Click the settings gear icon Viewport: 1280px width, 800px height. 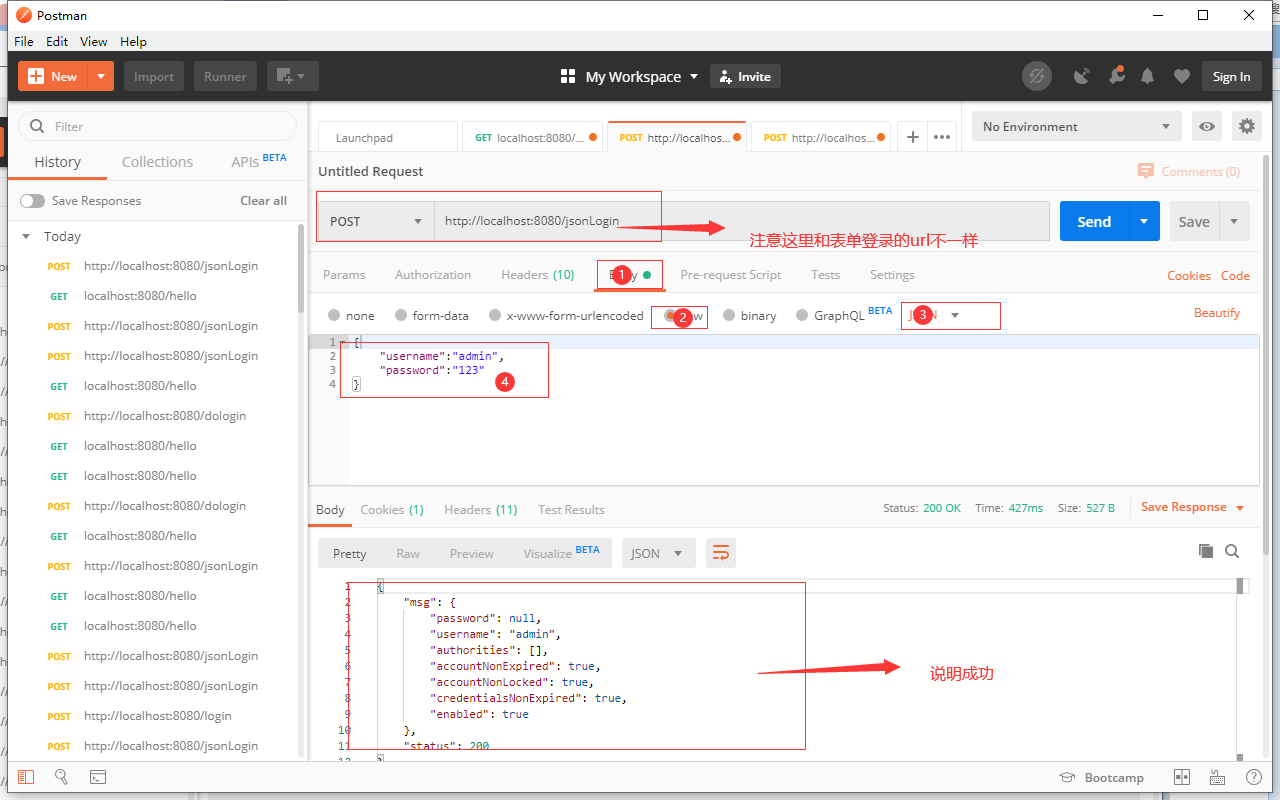[1246, 126]
